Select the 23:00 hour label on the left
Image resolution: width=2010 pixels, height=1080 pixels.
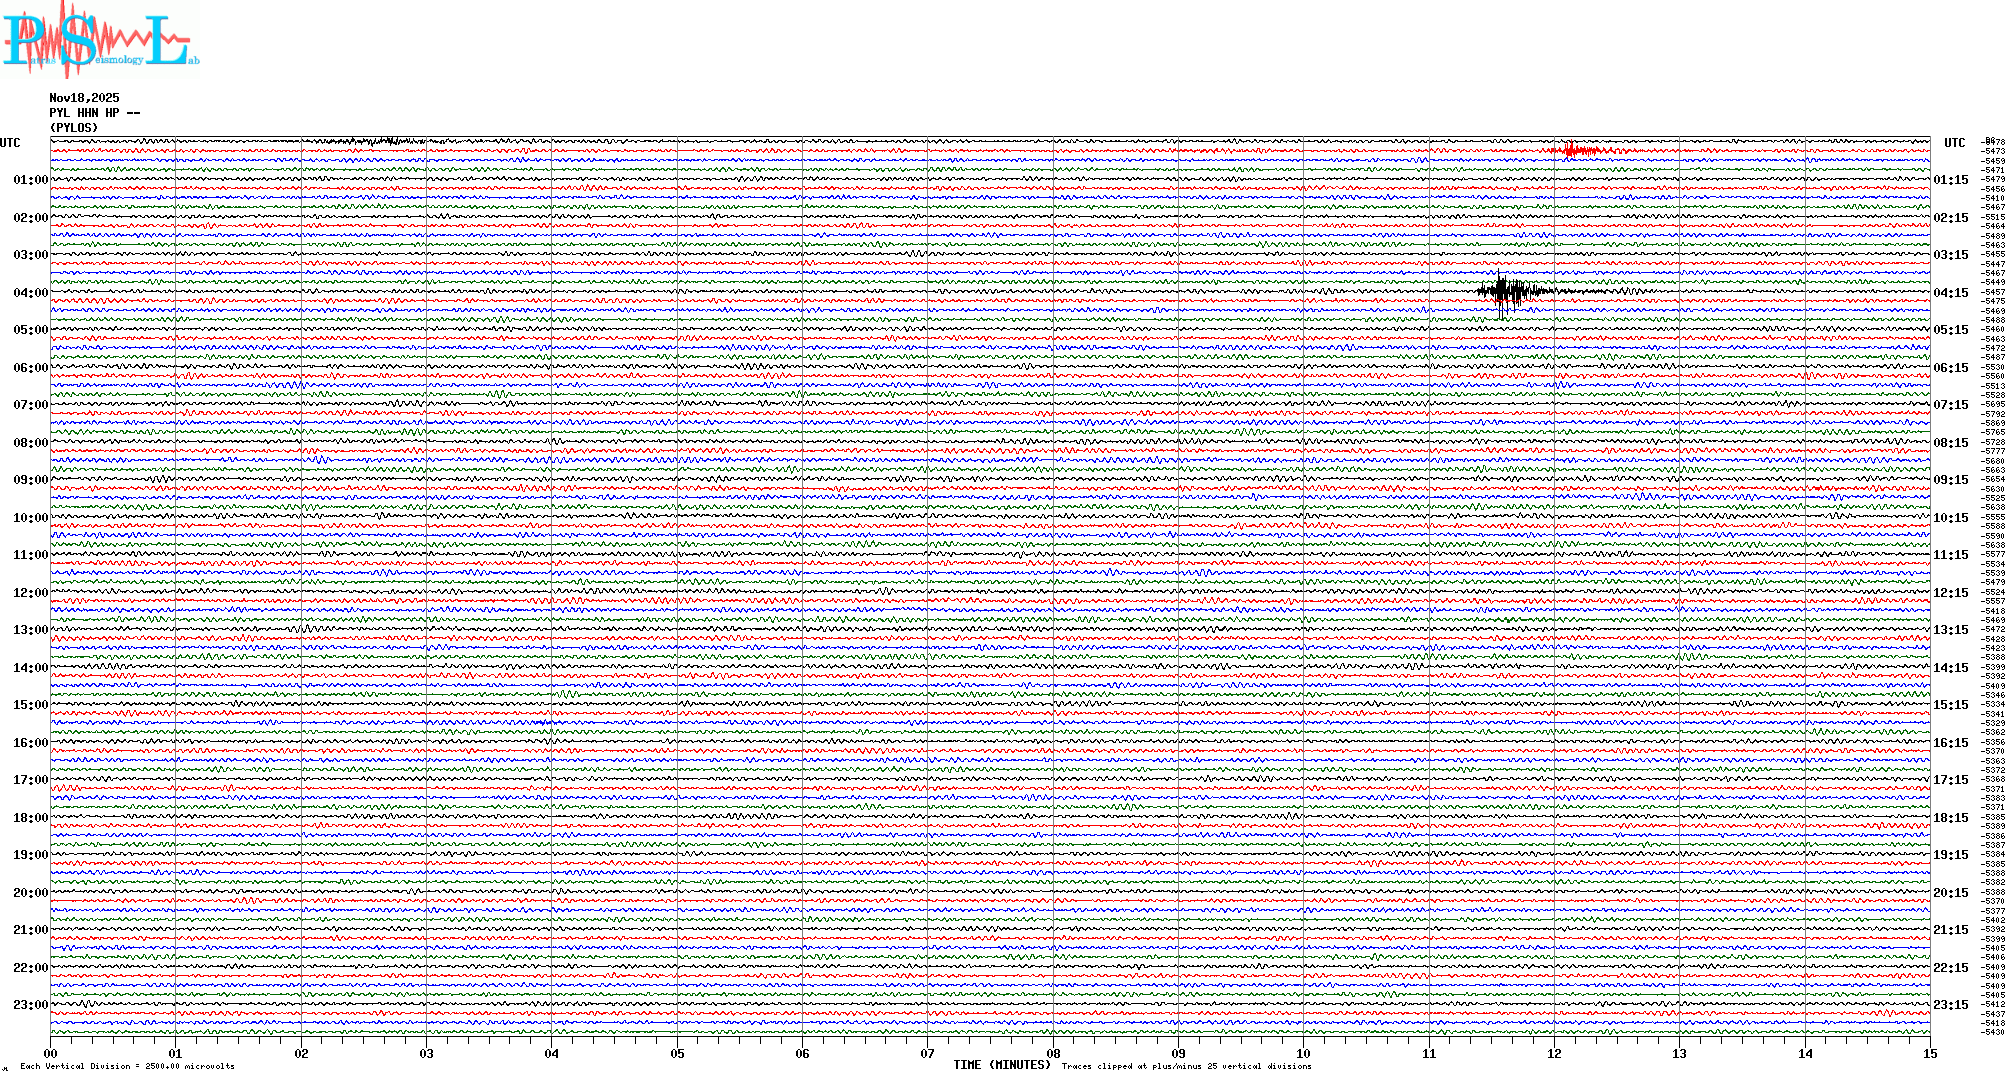(x=30, y=1005)
